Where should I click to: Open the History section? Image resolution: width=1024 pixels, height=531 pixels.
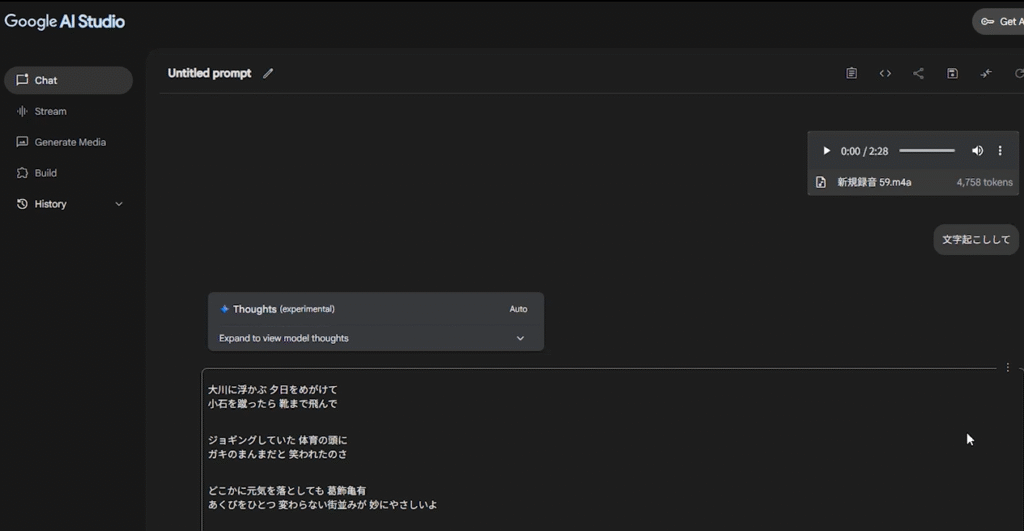(69, 204)
